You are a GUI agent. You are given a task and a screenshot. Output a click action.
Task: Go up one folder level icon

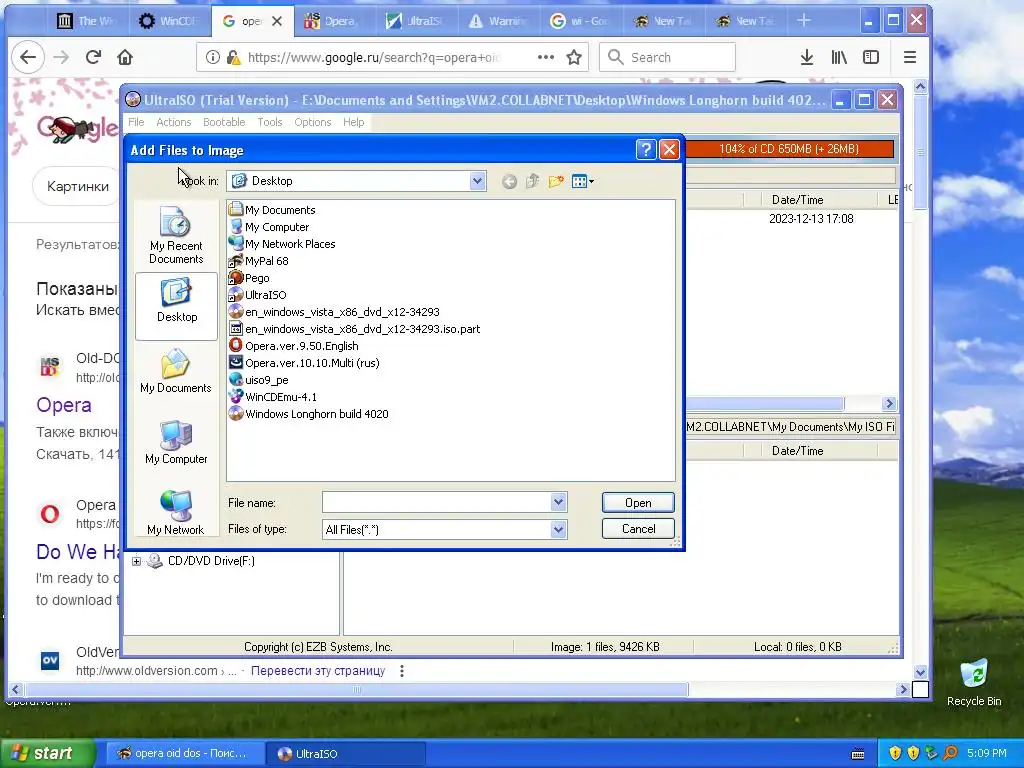click(532, 182)
